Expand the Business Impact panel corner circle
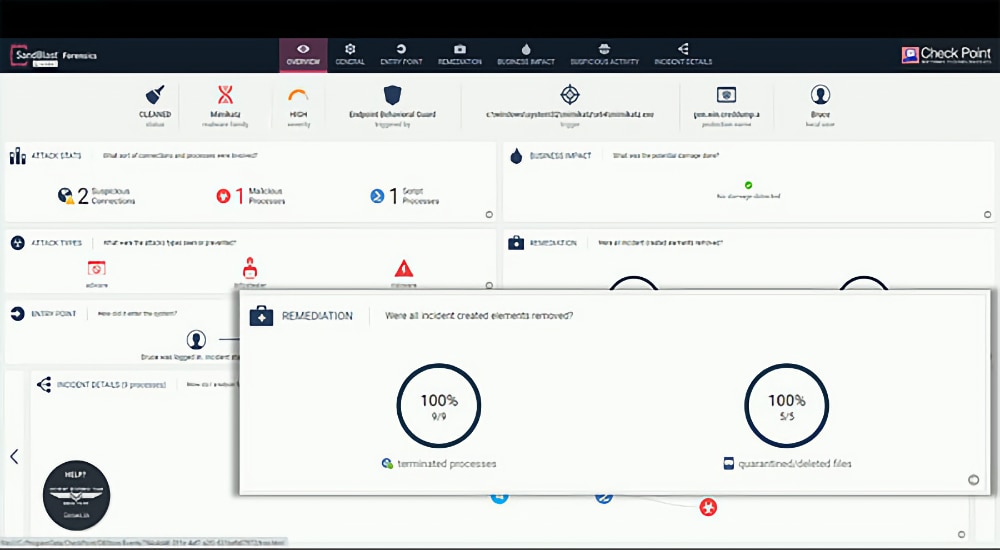 click(987, 215)
